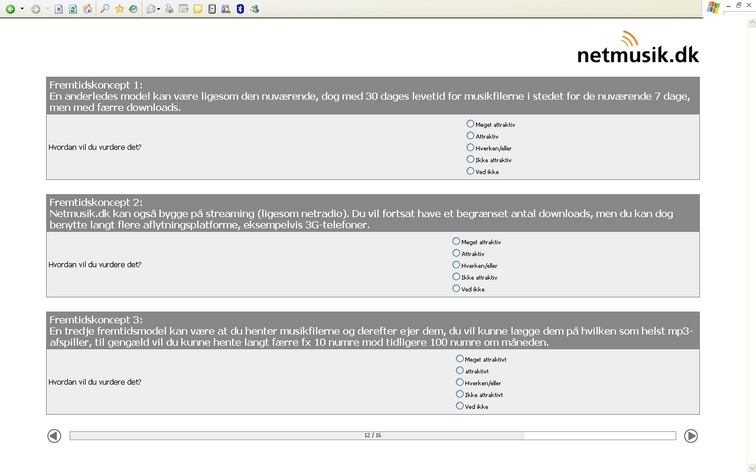Go to the Home page icon
Viewport: 756px width, 472px height.
tap(87, 9)
